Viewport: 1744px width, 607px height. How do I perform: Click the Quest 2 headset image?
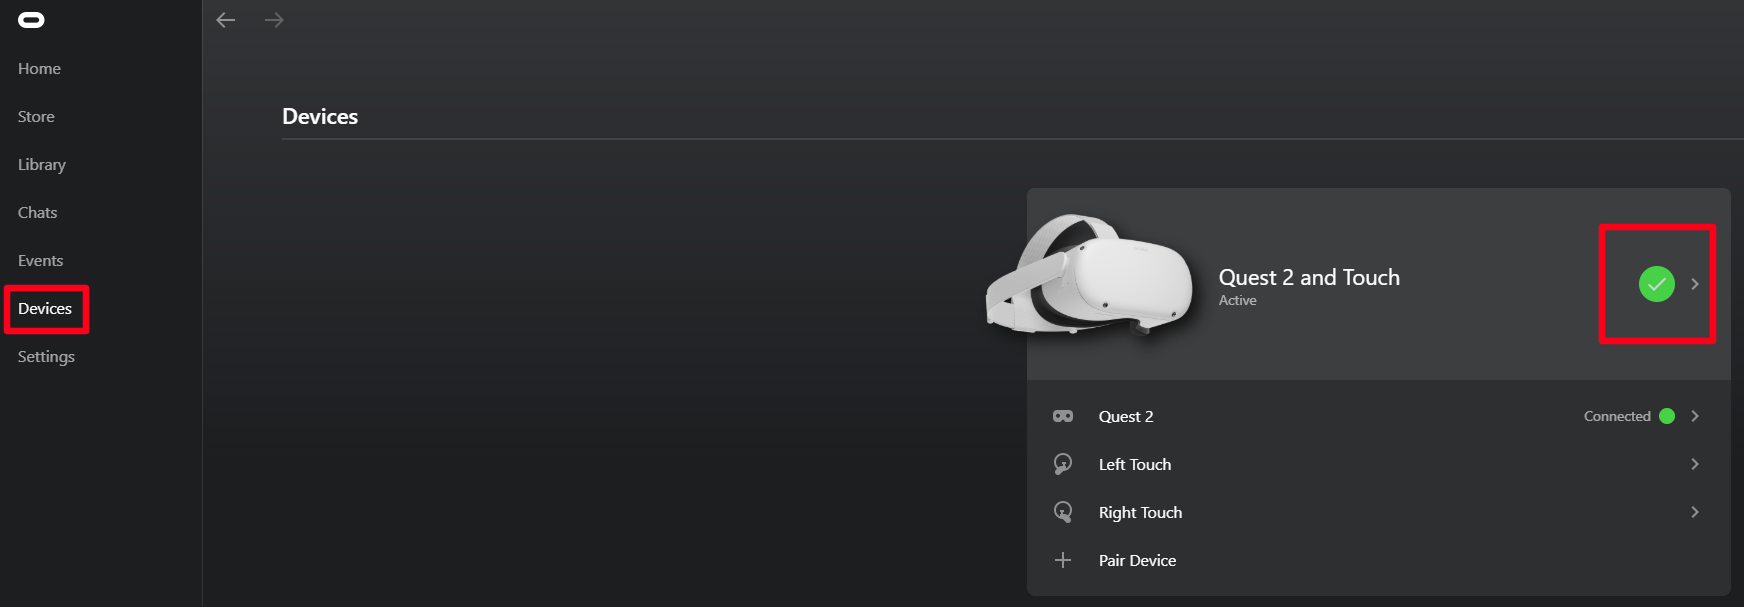1090,275
